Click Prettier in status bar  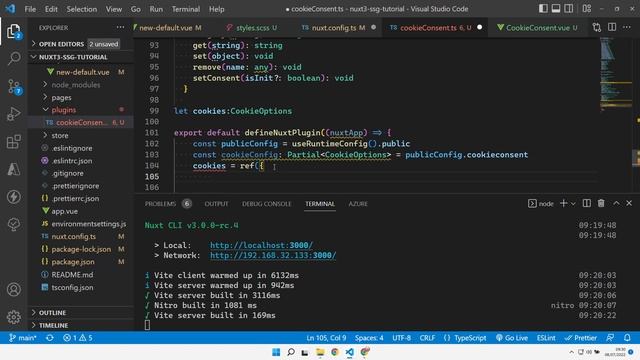581,338
